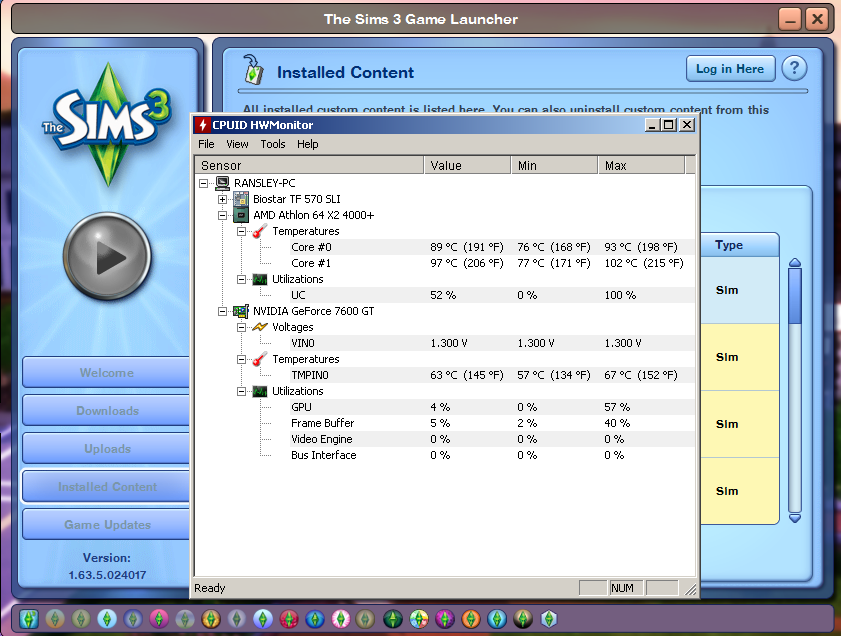The image size is (841, 636).
Task: Collapse the AMD Athlon Temperatures group
Action: pyautogui.click(x=241, y=232)
